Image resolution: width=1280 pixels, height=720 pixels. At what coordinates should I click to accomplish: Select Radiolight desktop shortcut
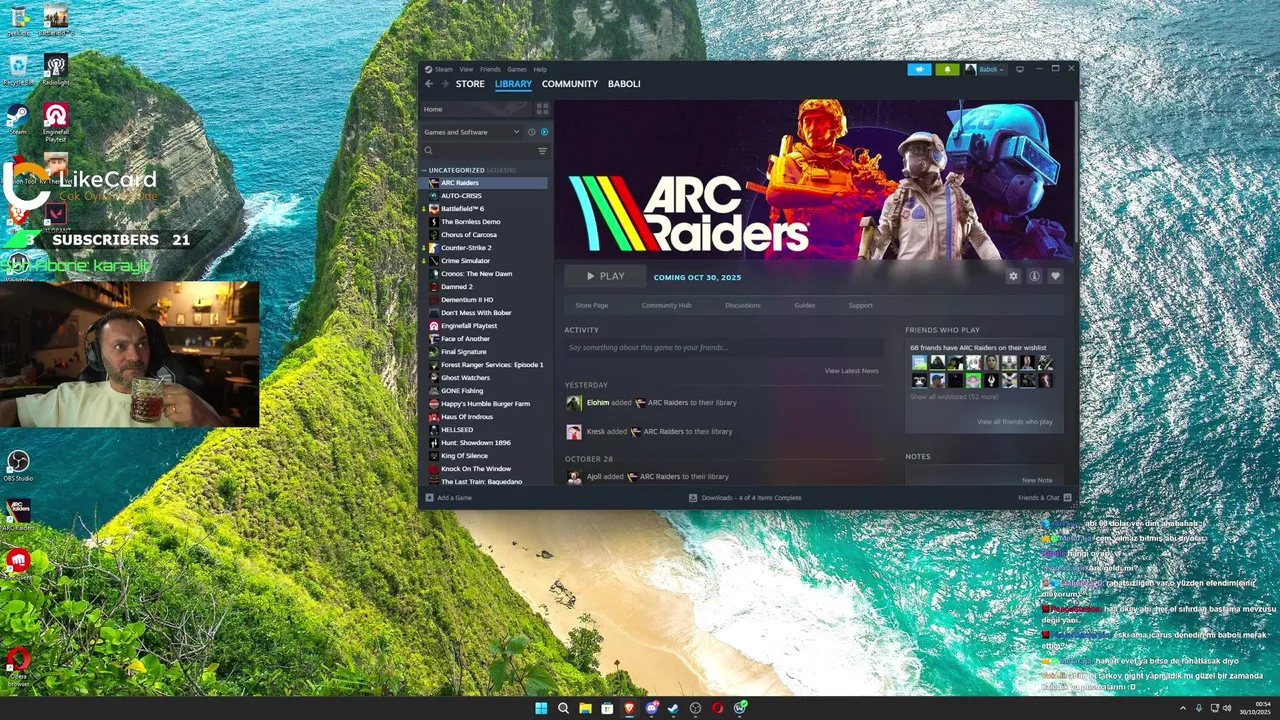(x=56, y=70)
